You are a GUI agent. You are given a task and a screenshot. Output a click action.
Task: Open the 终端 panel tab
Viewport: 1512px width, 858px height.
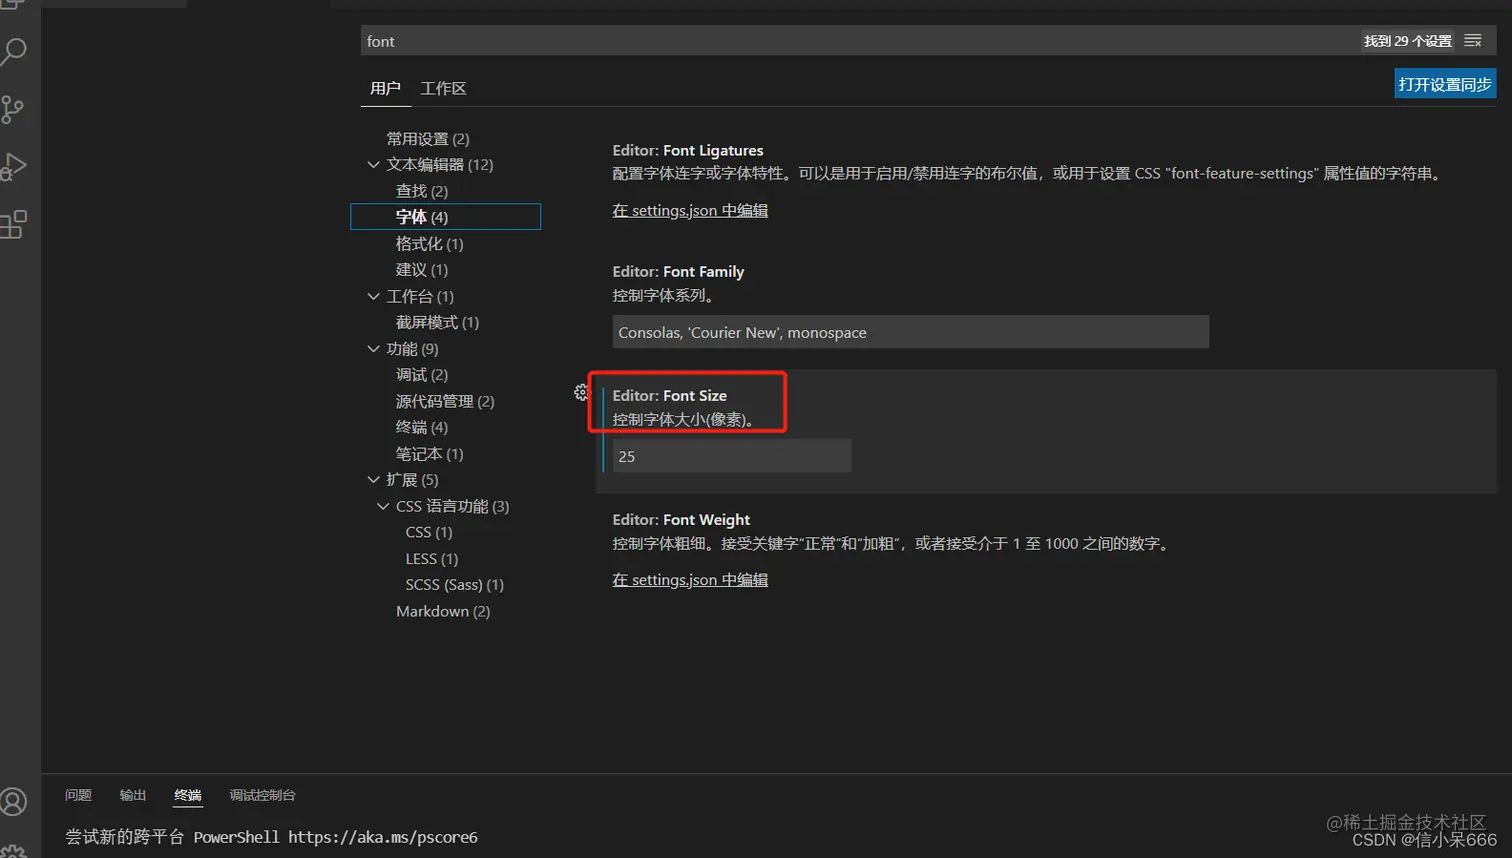188,795
